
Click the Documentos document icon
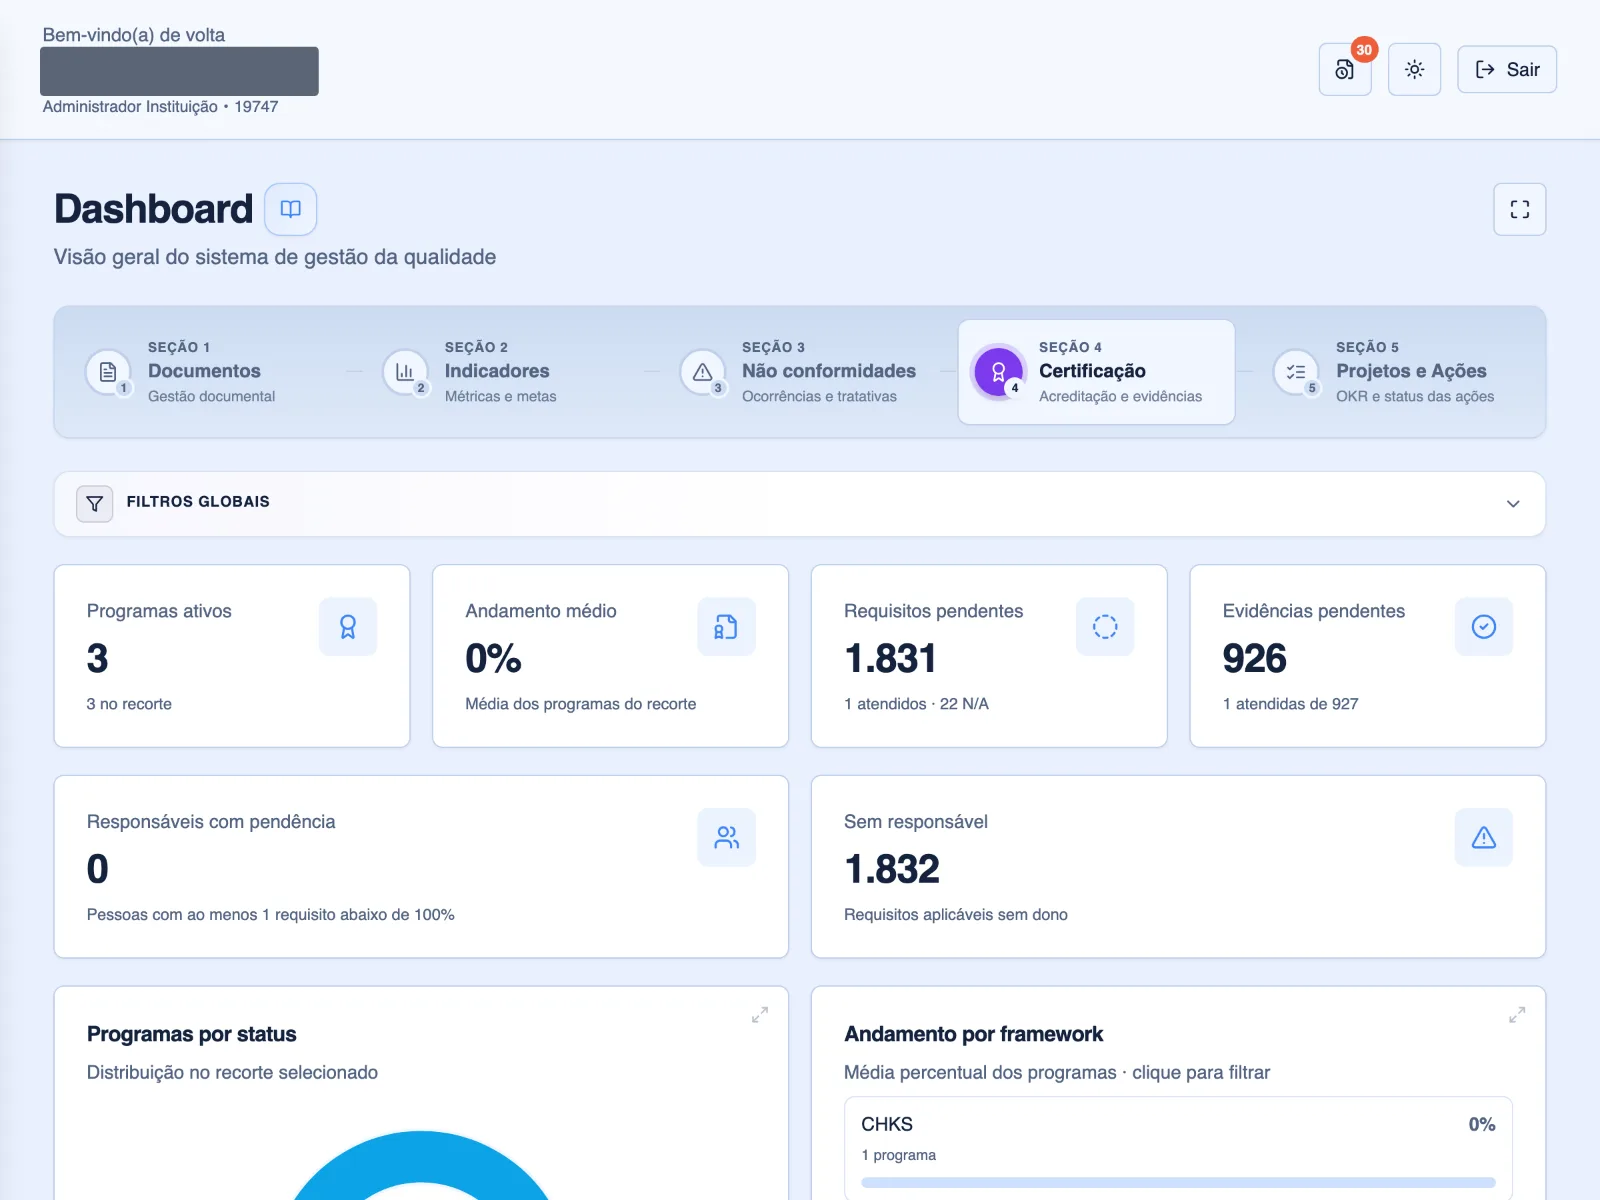[x=108, y=372]
